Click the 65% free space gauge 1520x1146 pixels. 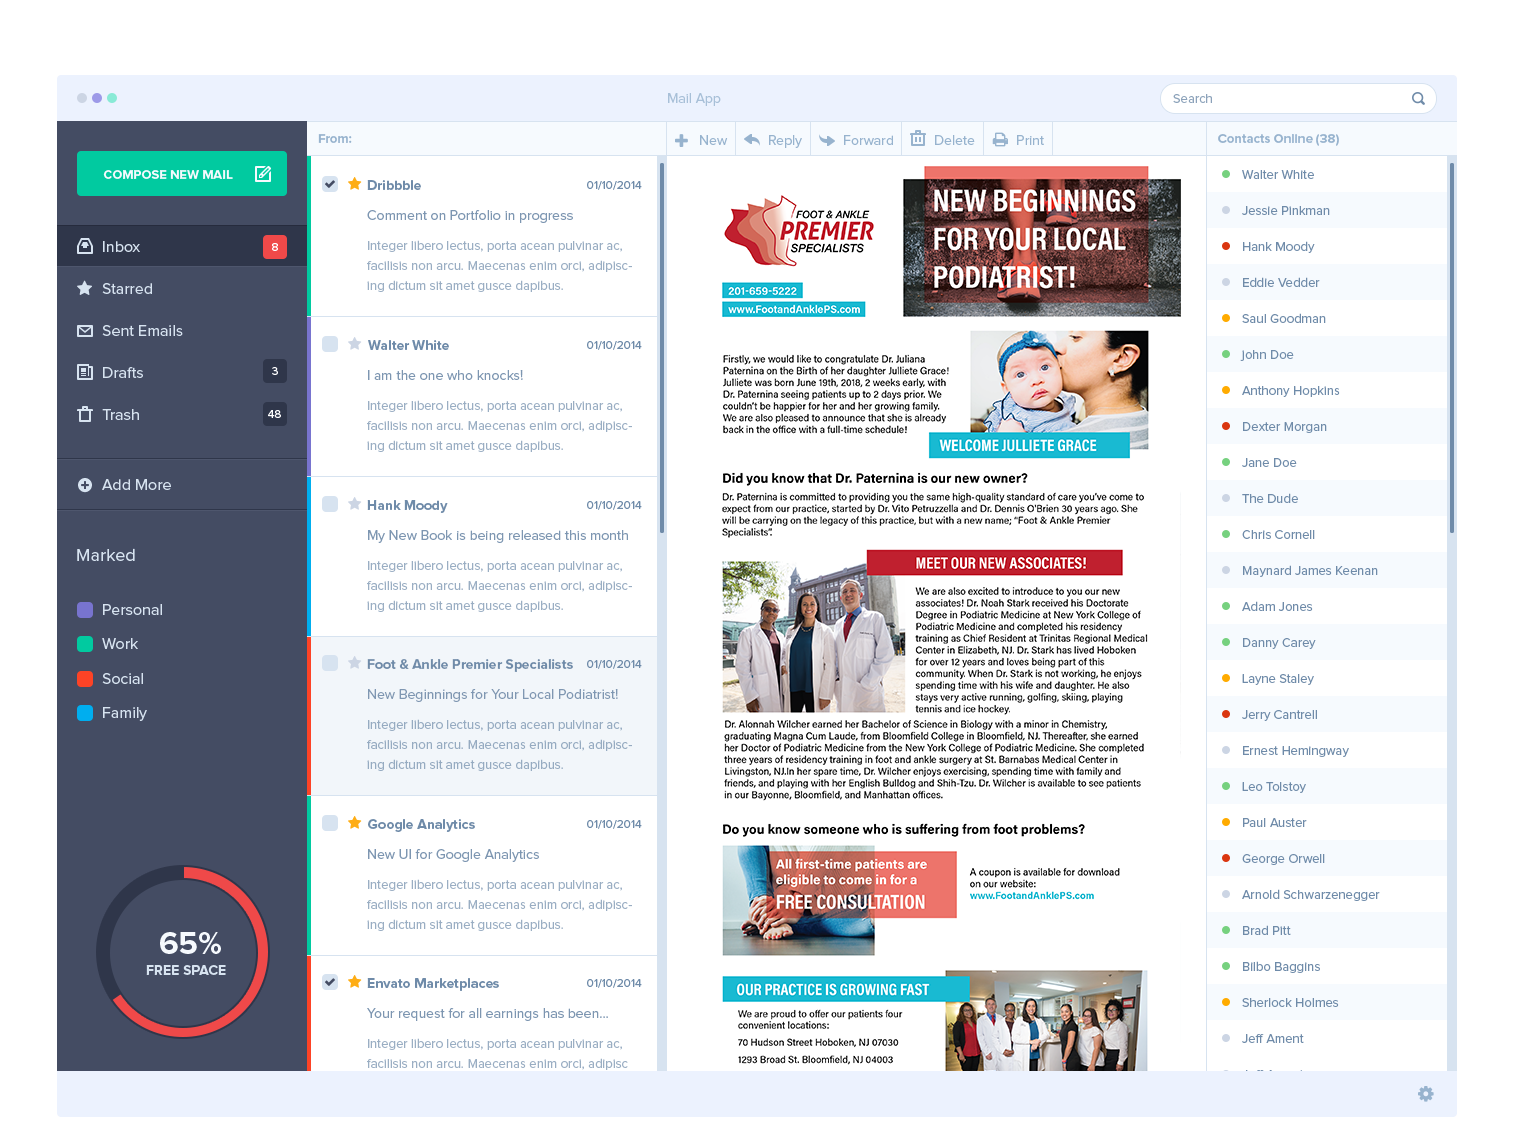(183, 951)
